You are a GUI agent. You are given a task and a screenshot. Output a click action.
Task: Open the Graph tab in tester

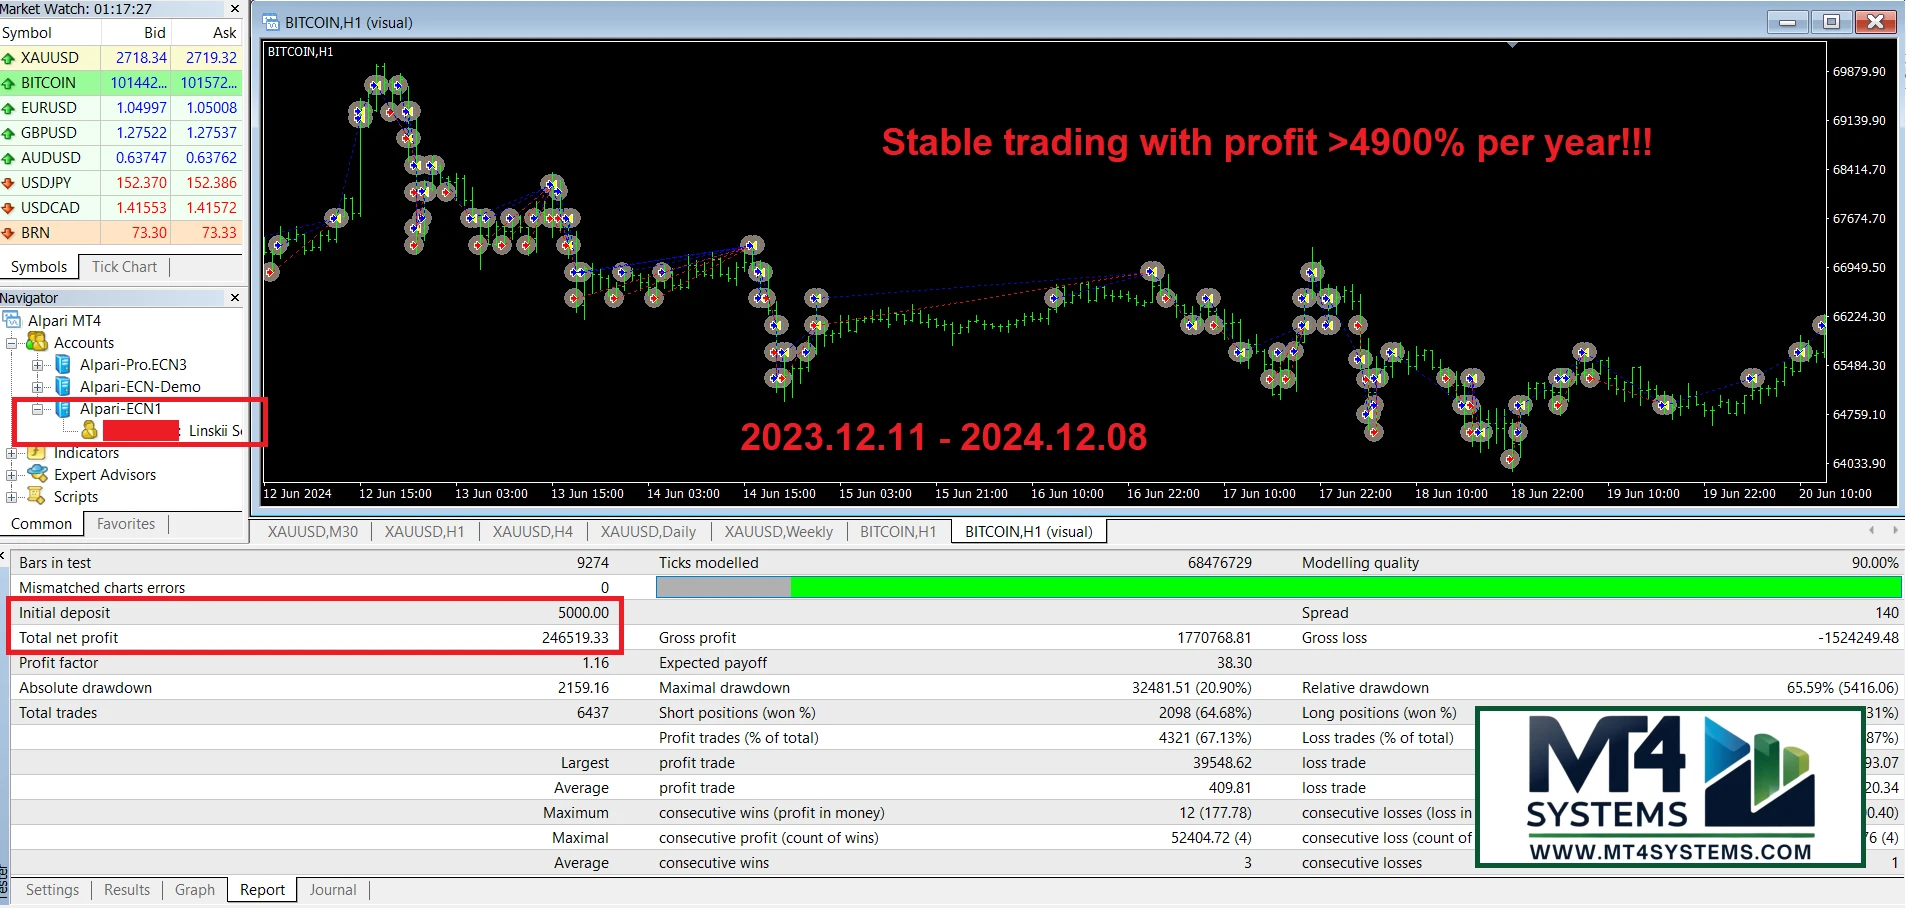click(194, 890)
